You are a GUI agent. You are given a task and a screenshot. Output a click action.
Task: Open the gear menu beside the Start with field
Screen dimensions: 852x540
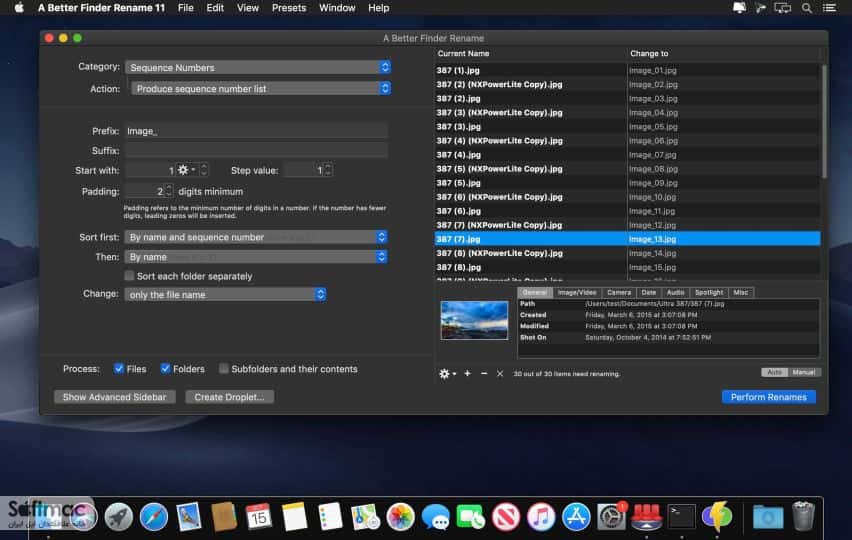point(186,170)
